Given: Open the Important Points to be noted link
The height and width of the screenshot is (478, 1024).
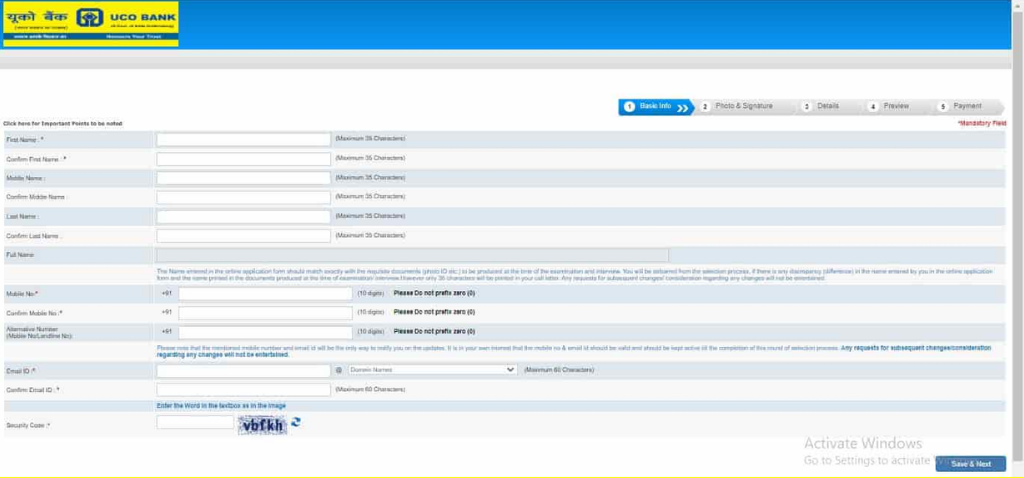Looking at the screenshot, I should (x=62, y=123).
